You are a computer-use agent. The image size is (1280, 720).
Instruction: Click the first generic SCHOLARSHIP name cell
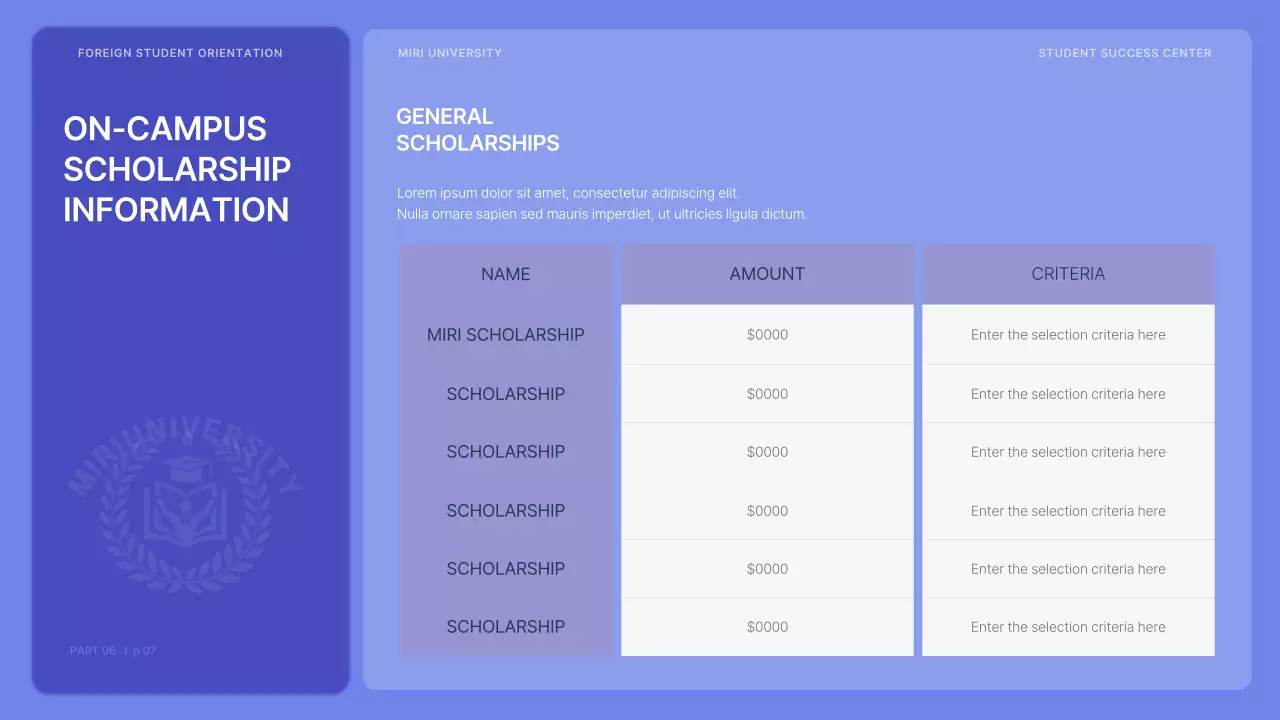506,394
